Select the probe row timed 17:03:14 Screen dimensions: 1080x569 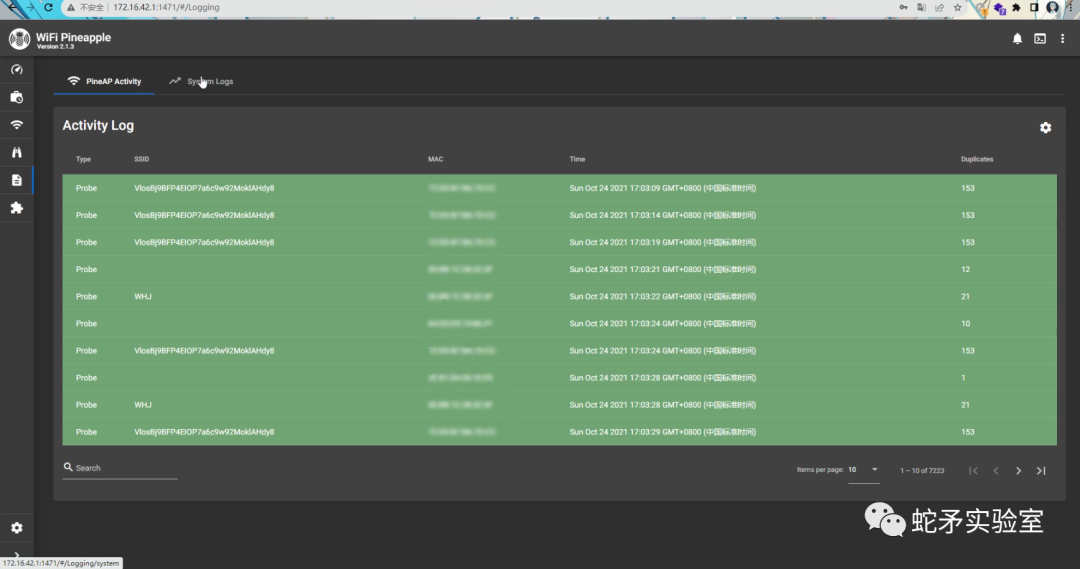tap(559, 215)
